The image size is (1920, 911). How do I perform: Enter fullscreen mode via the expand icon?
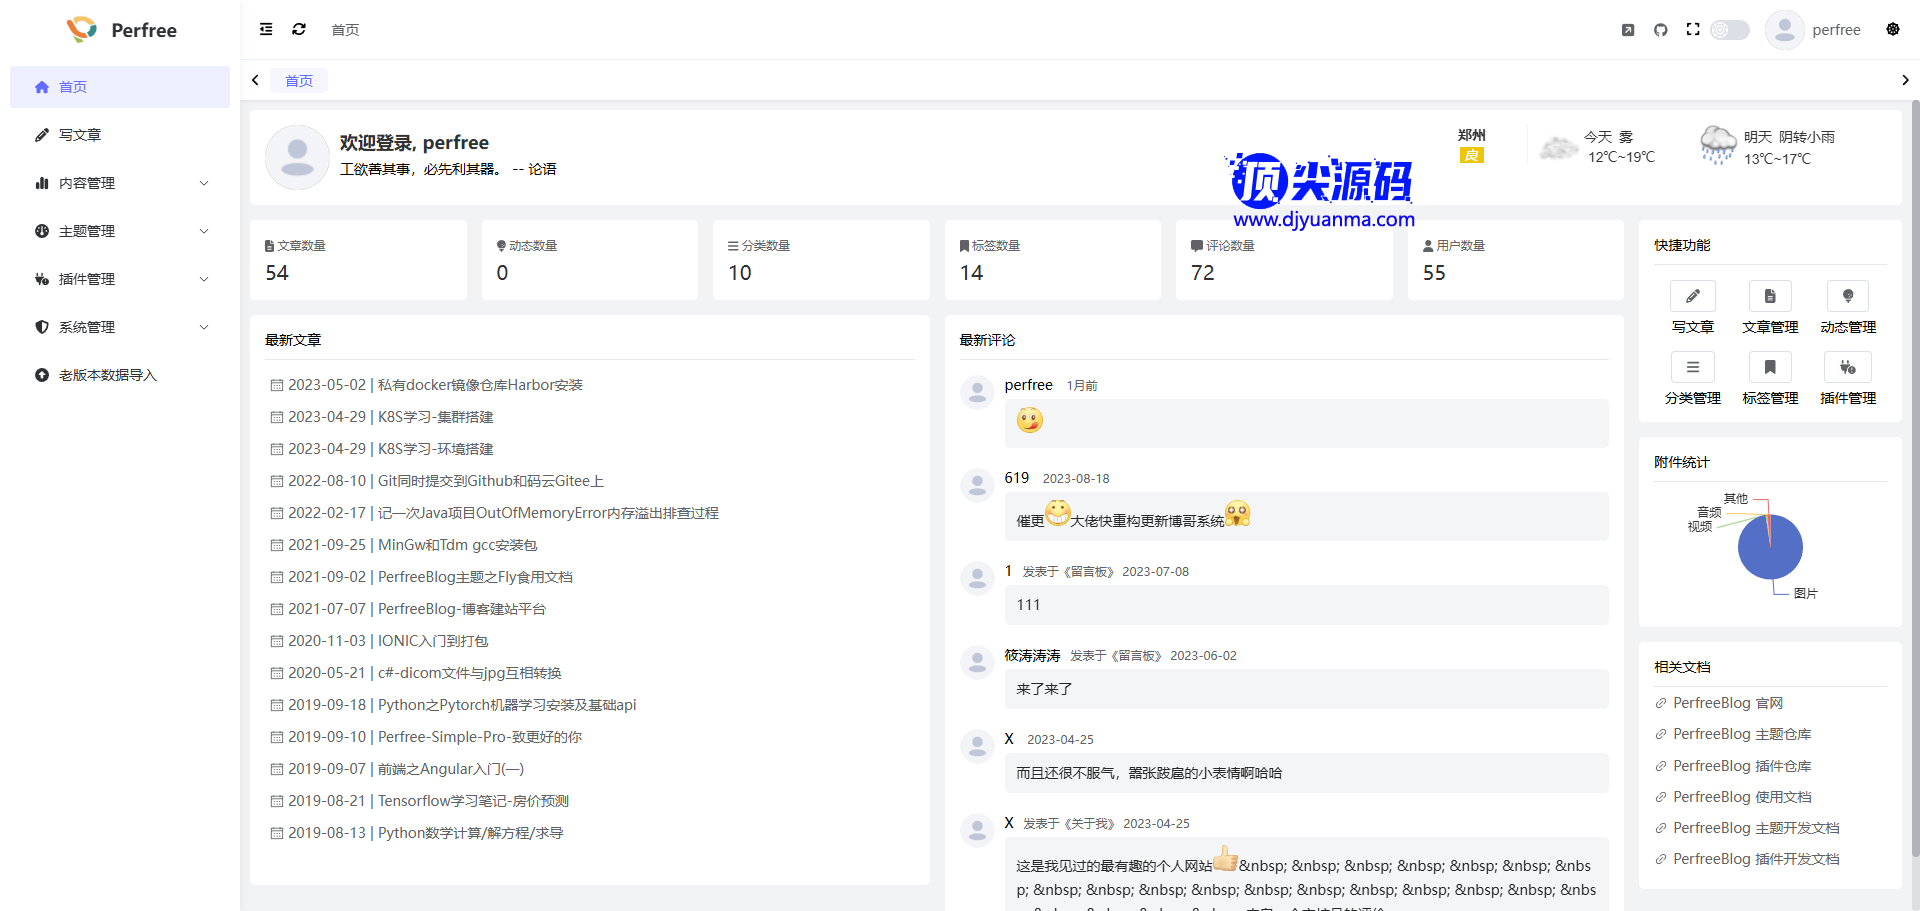(x=1693, y=30)
